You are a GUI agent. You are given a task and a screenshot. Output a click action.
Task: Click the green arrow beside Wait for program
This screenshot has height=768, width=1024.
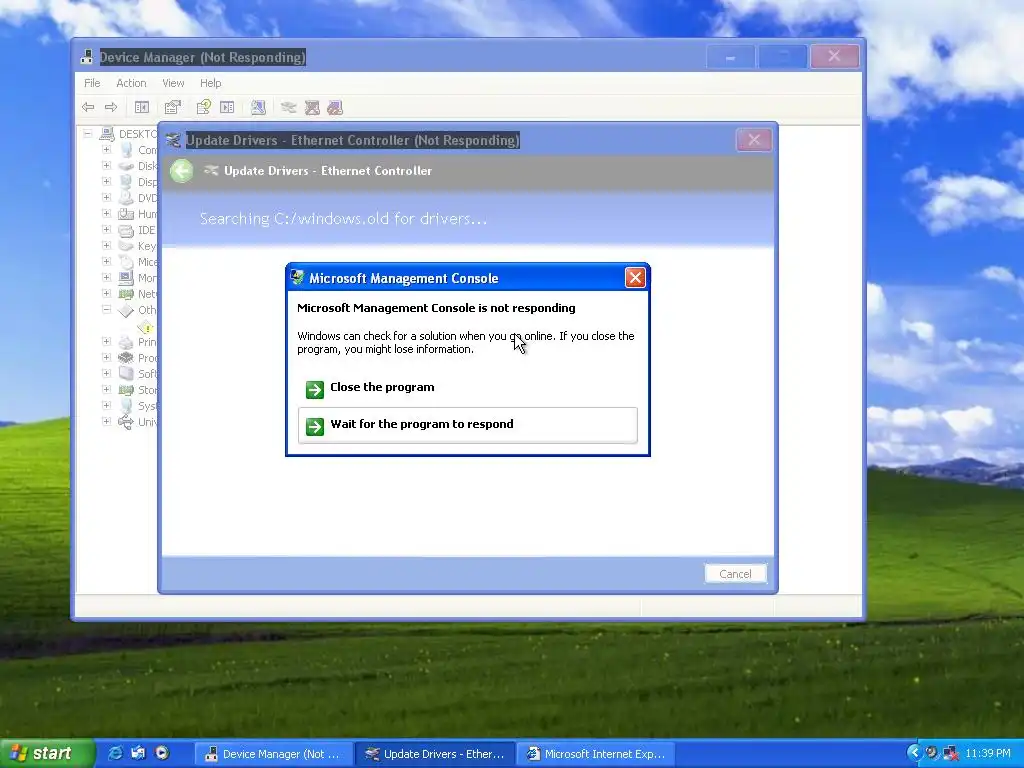point(315,426)
